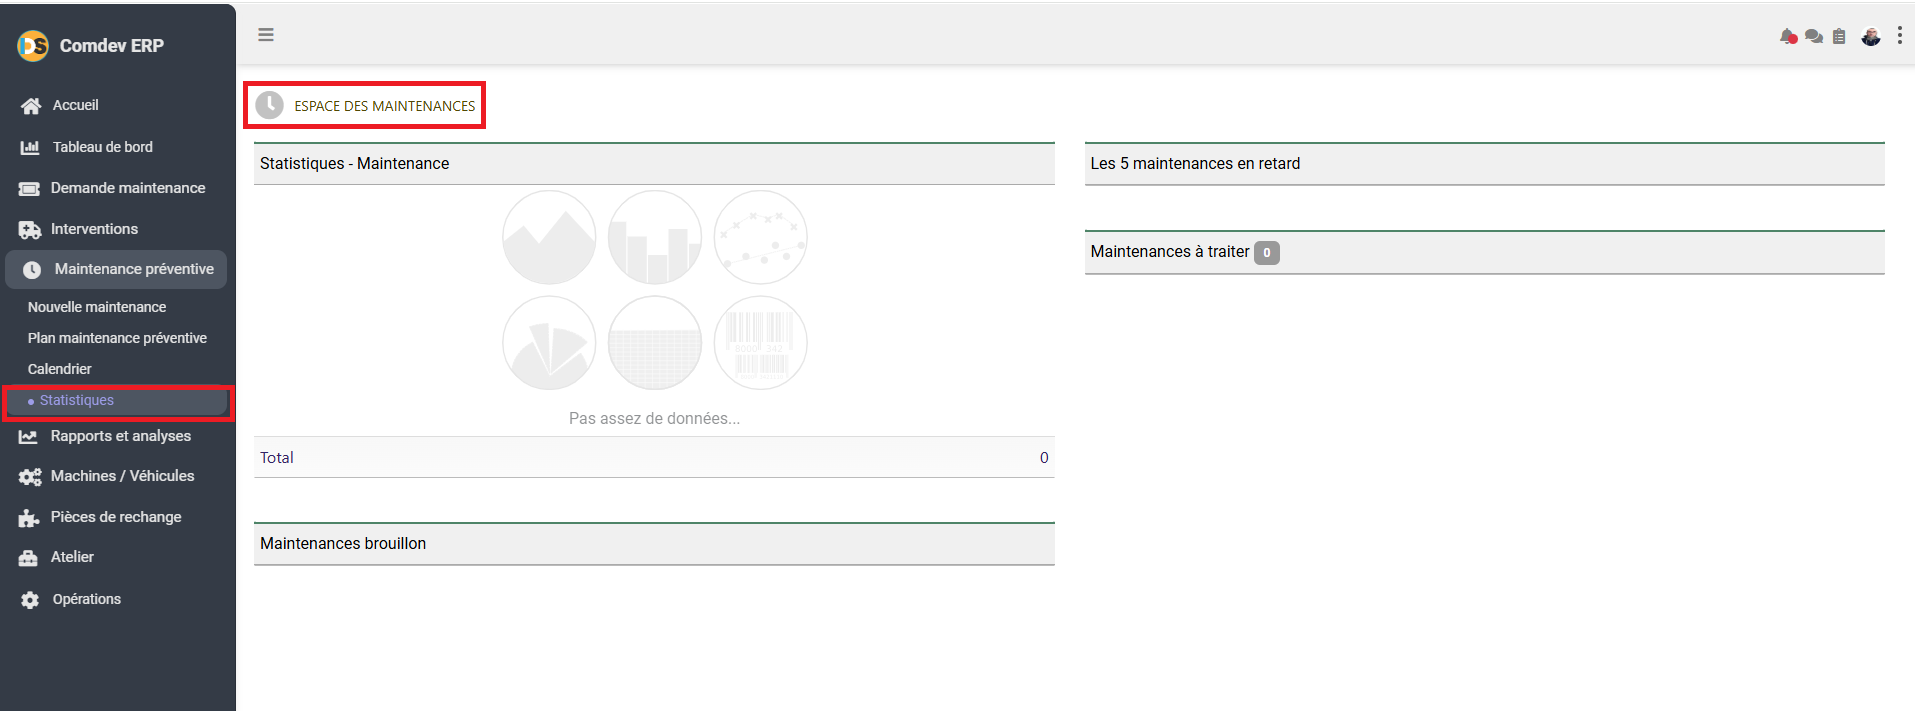Open Nouvelle maintenance
This screenshot has height=711, width=1915.
click(x=97, y=307)
